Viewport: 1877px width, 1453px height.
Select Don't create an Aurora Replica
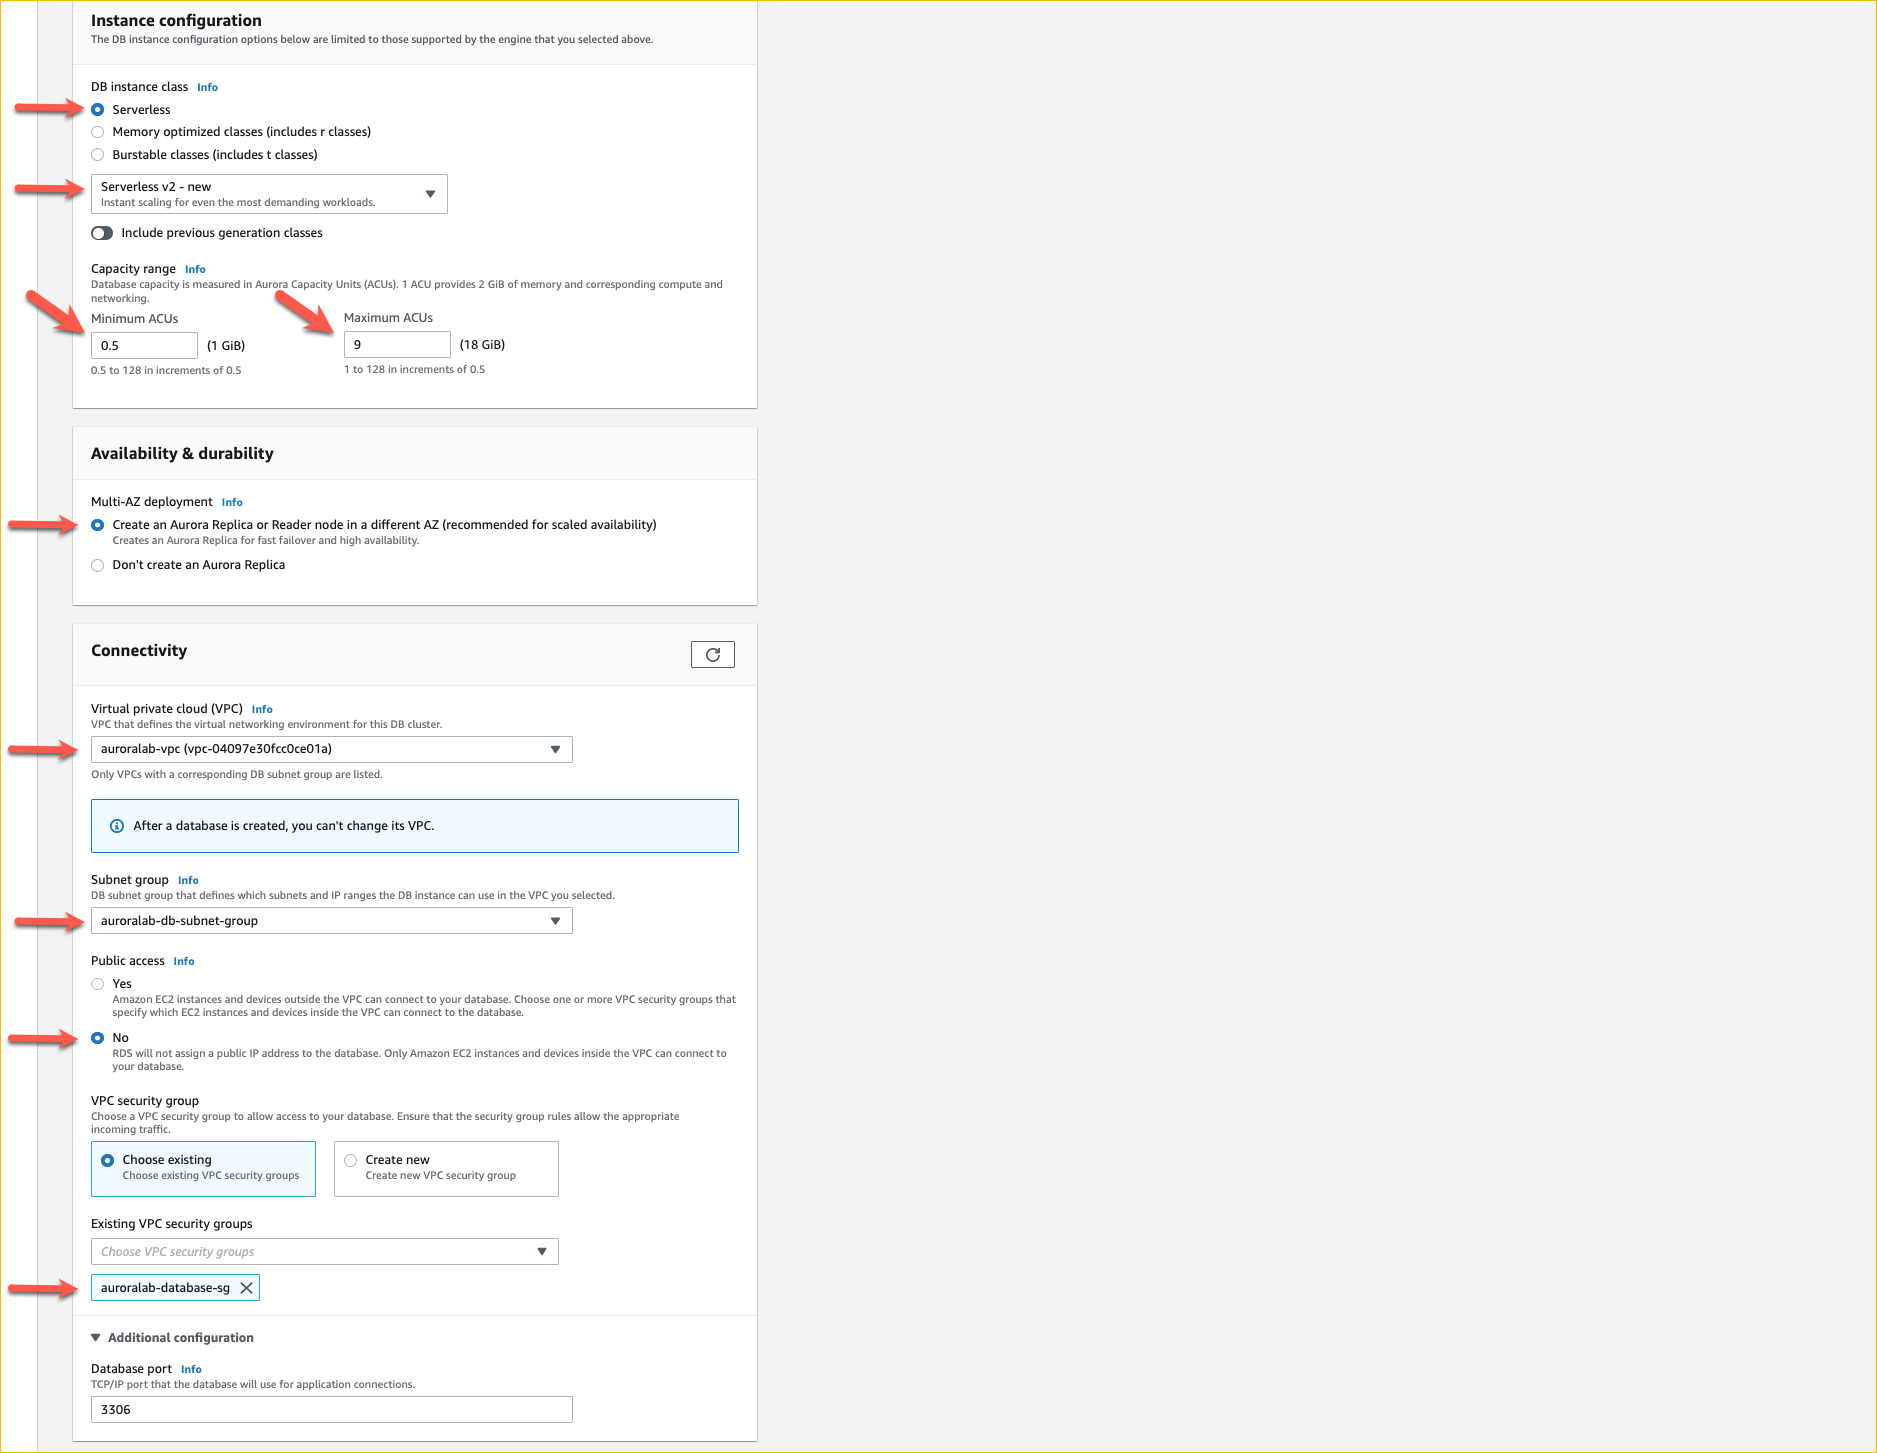98,566
